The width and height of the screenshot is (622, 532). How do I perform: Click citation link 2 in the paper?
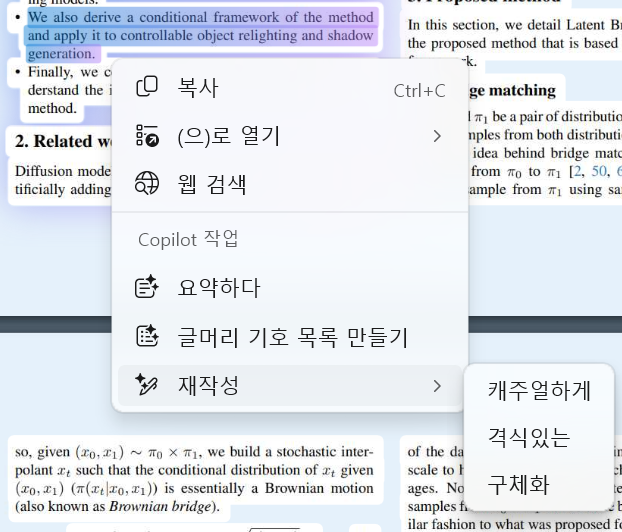click(x=577, y=171)
